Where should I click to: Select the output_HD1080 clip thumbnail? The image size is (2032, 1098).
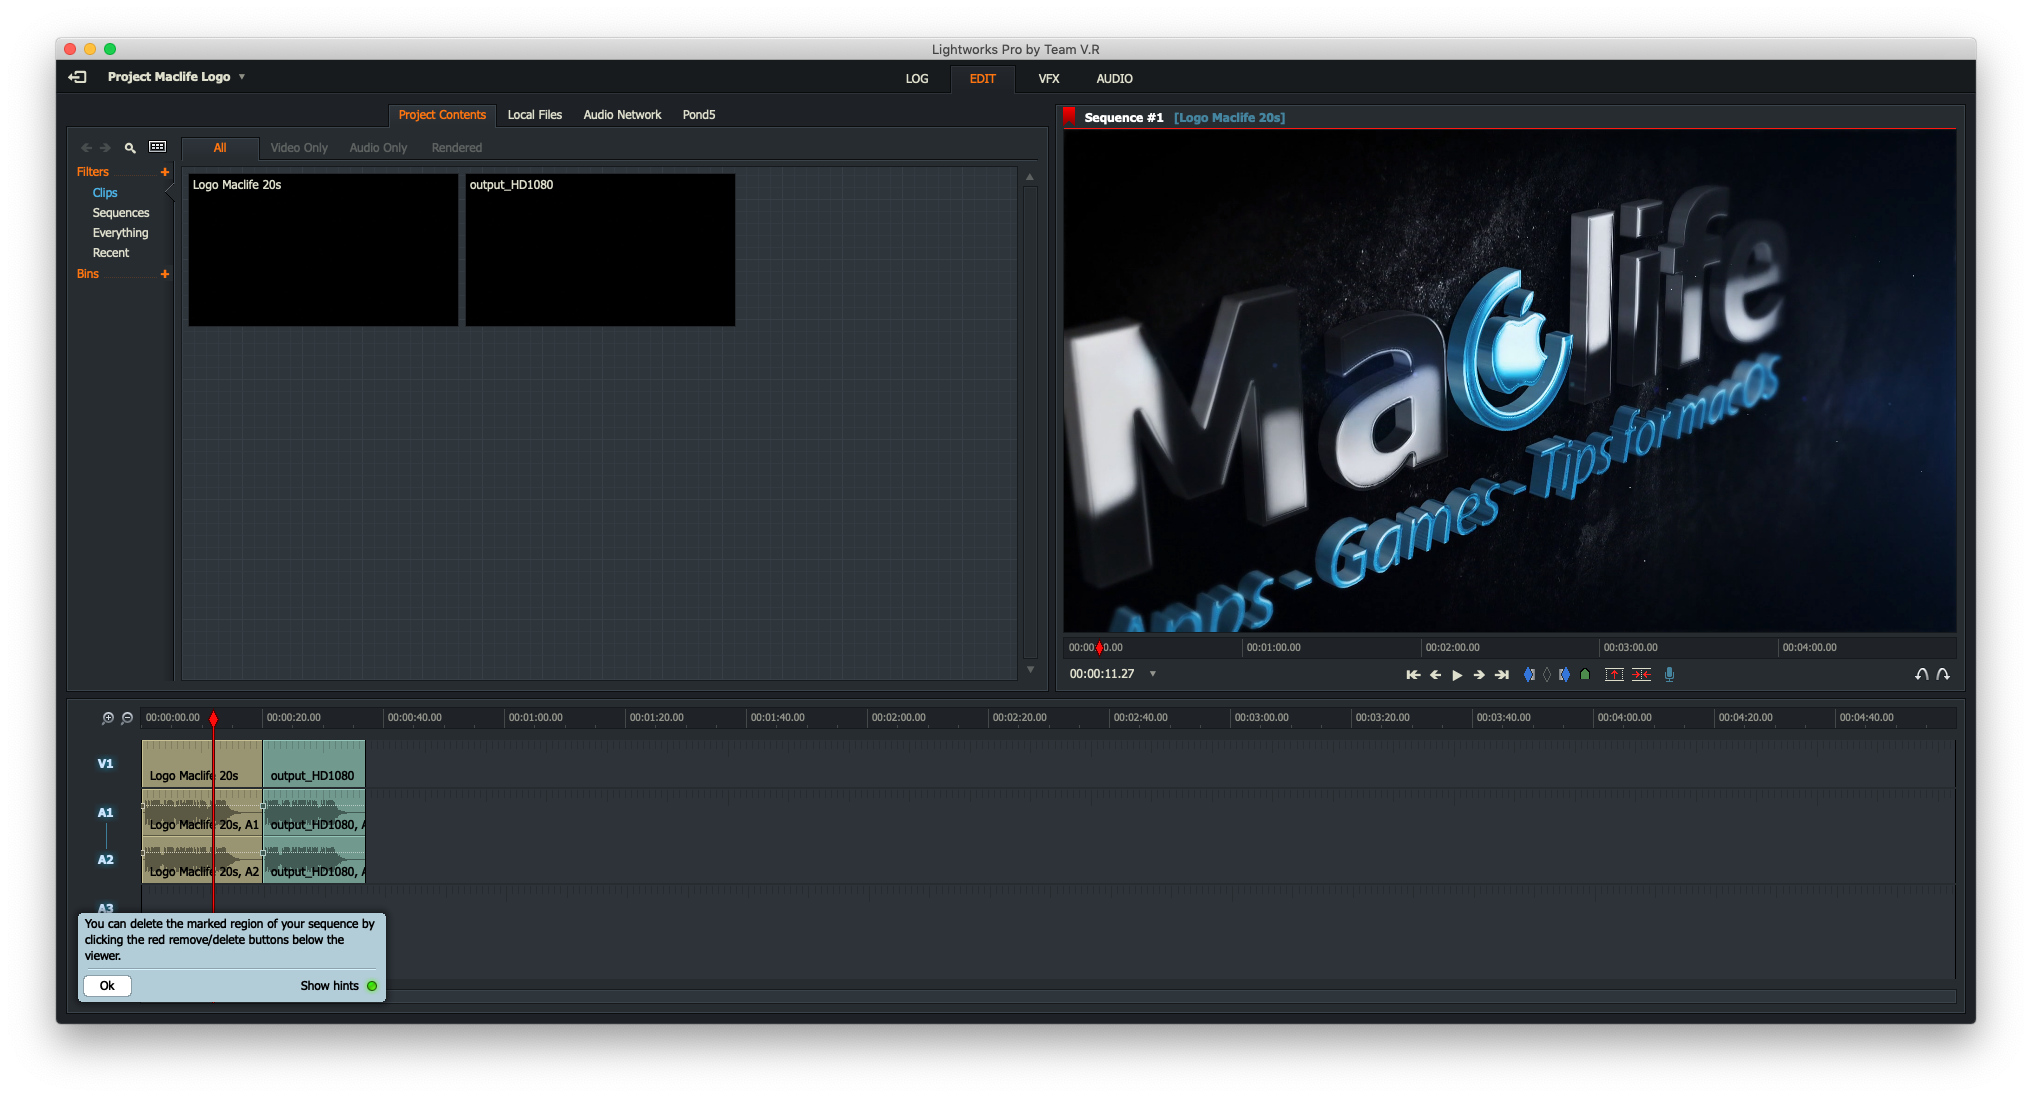599,250
